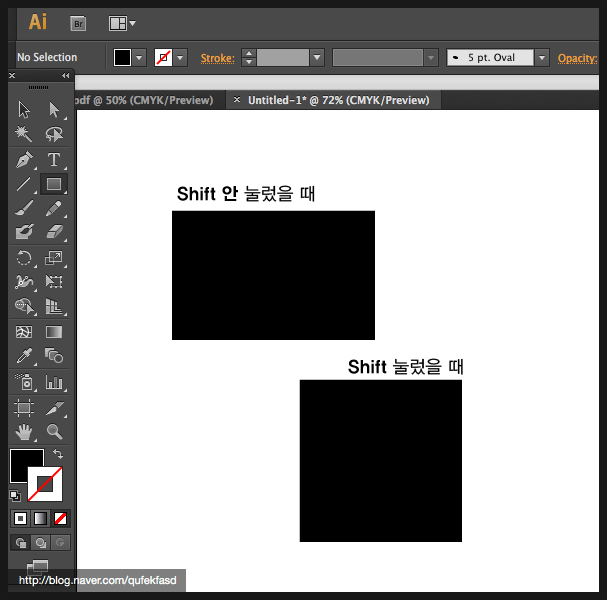Switch to the pdf @ 50% document tab
Viewport: 607px width, 600px height.
[x=143, y=100]
